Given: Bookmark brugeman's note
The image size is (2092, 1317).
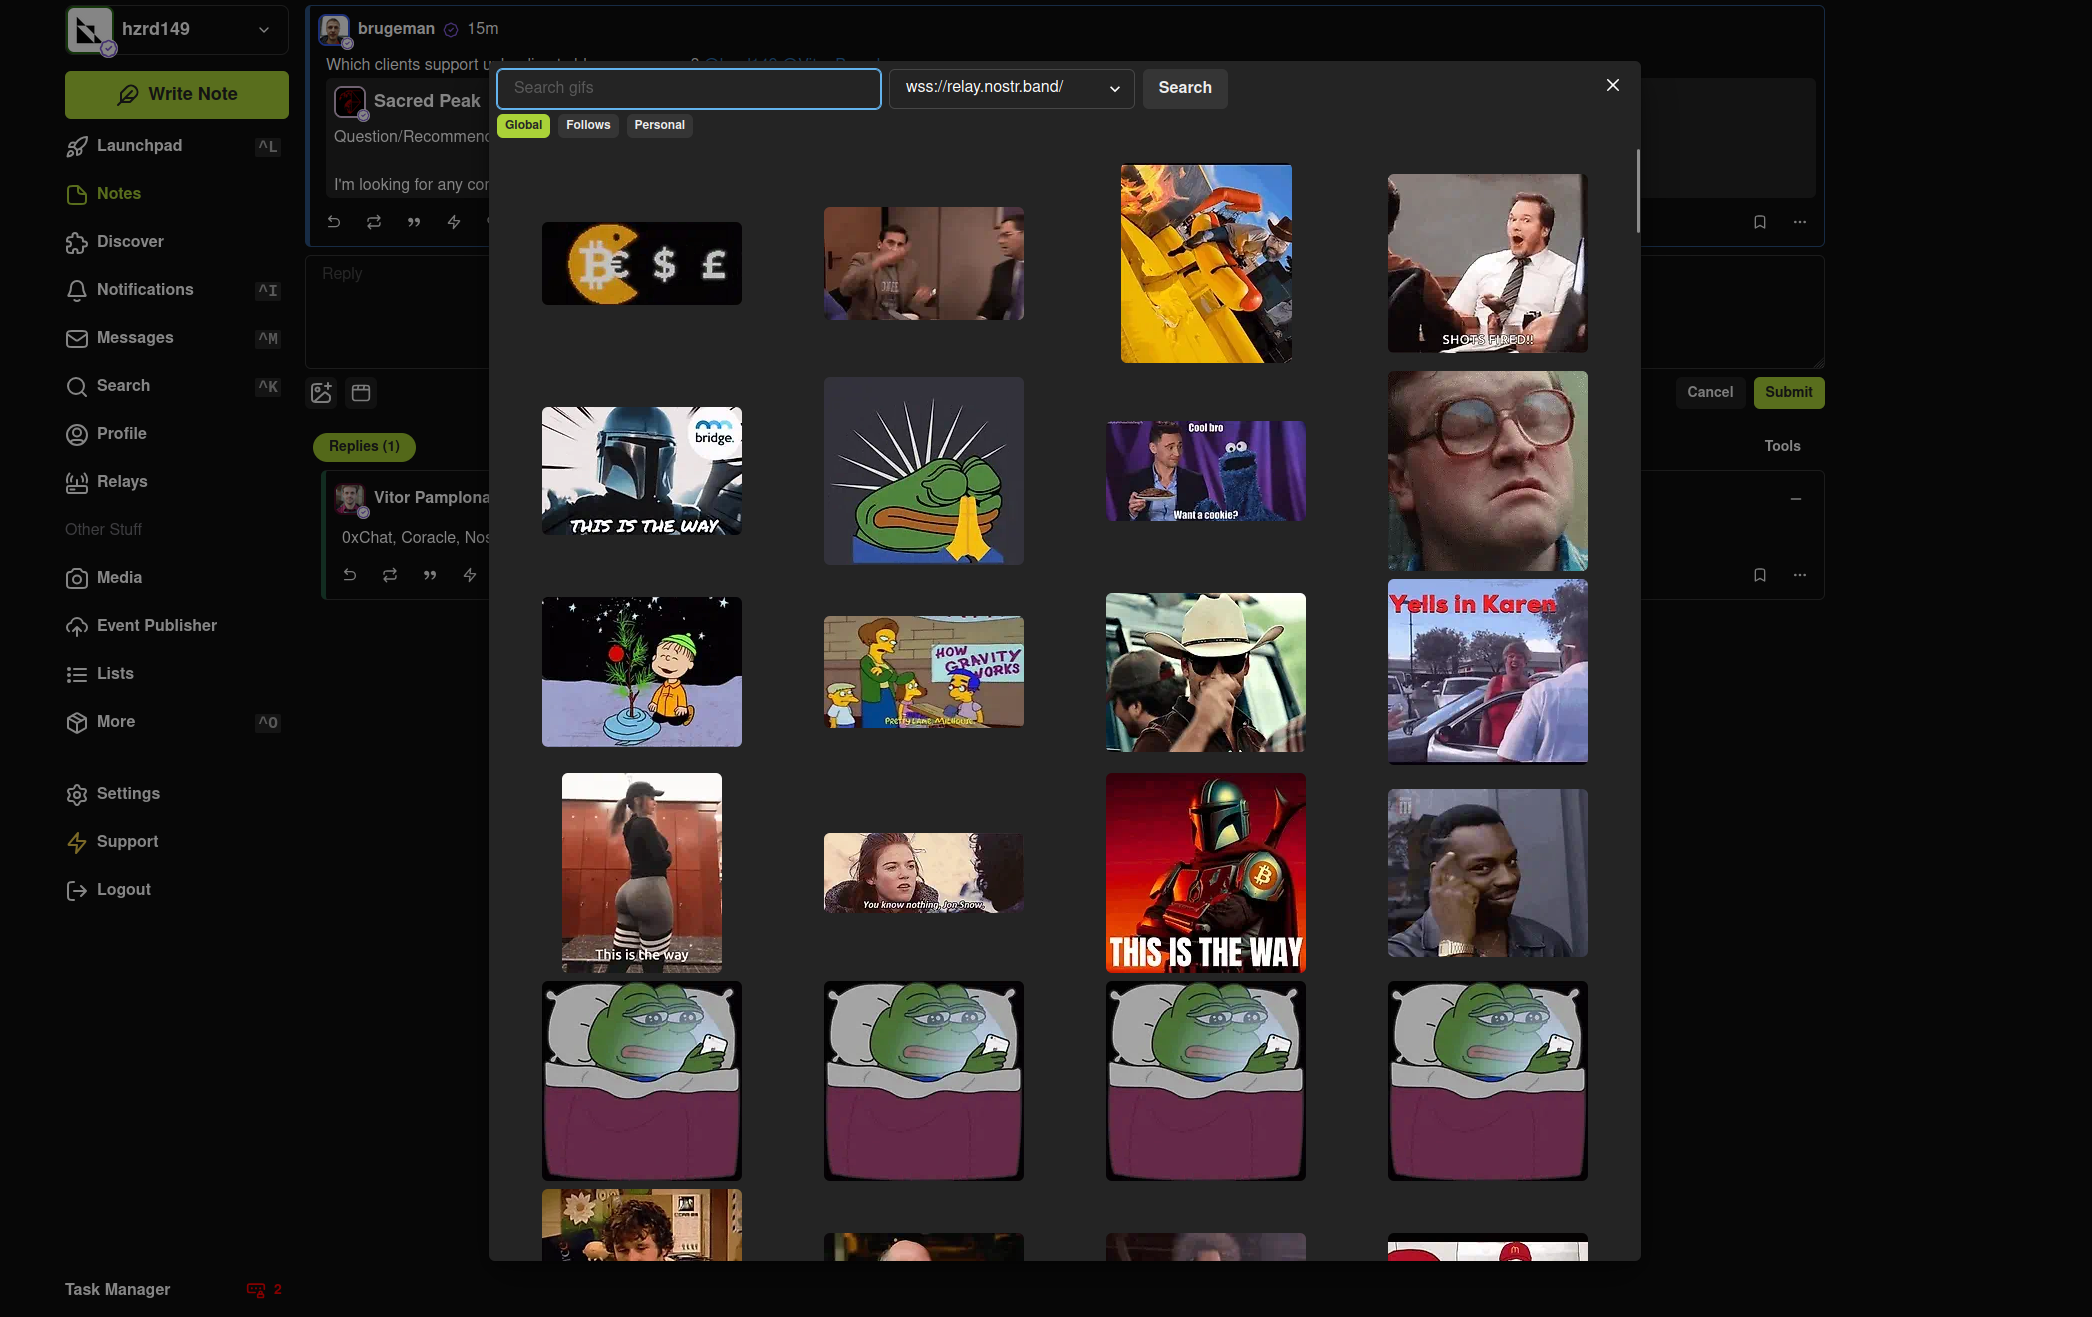Looking at the screenshot, I should click(1760, 222).
